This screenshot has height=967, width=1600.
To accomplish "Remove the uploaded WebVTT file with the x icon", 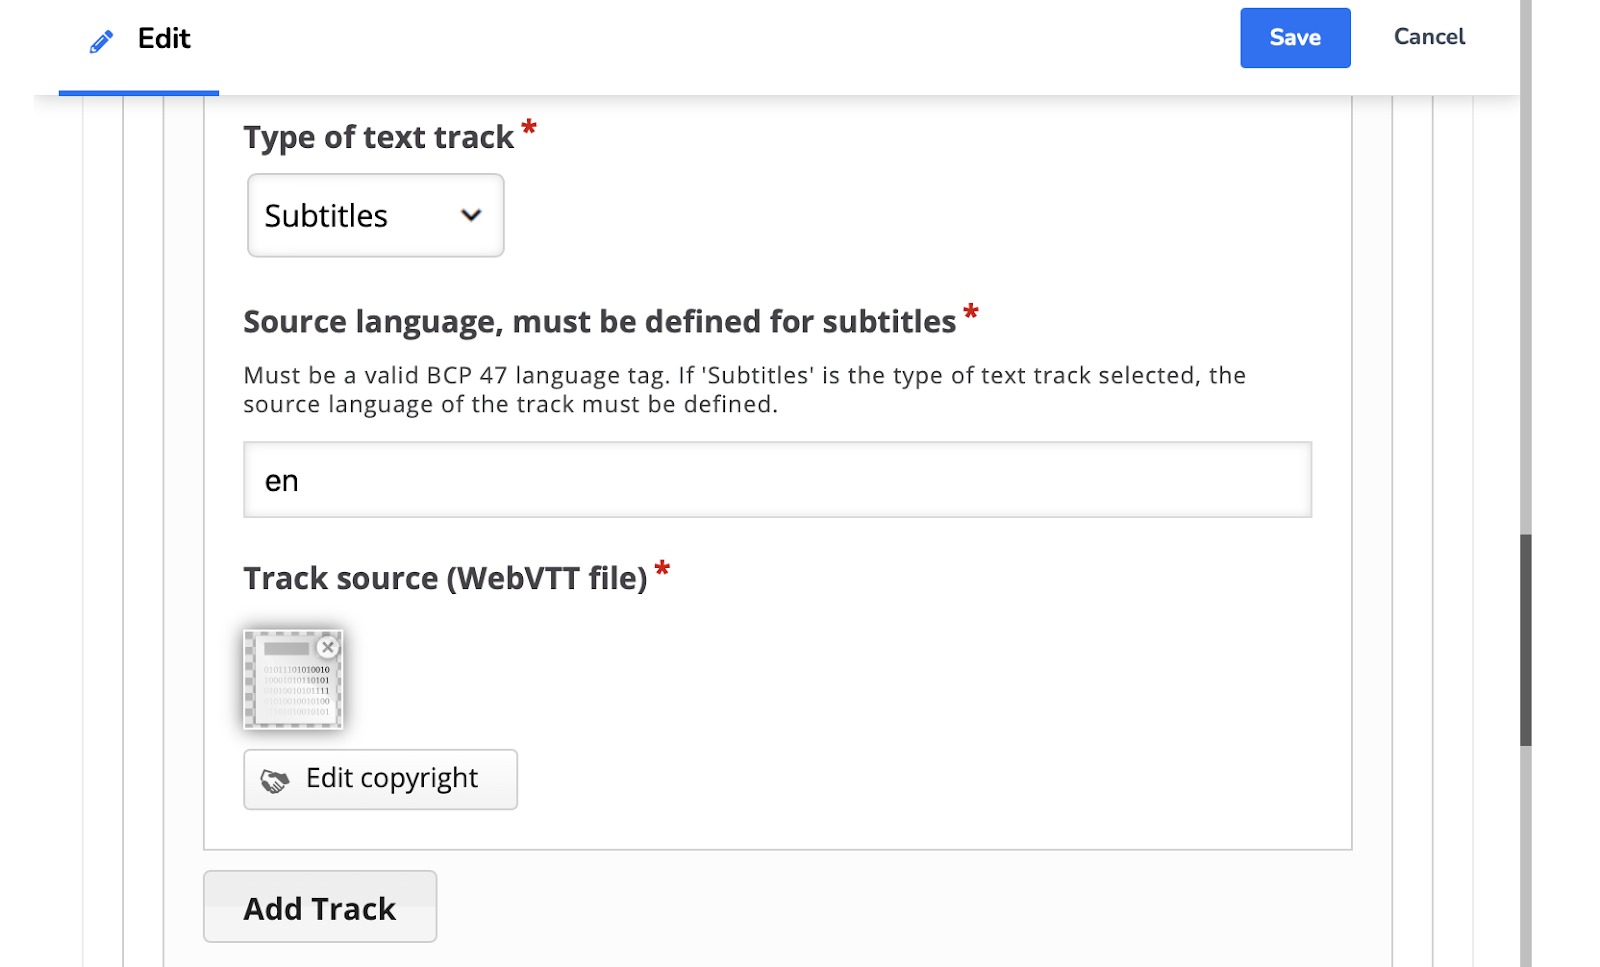I will (x=327, y=647).
